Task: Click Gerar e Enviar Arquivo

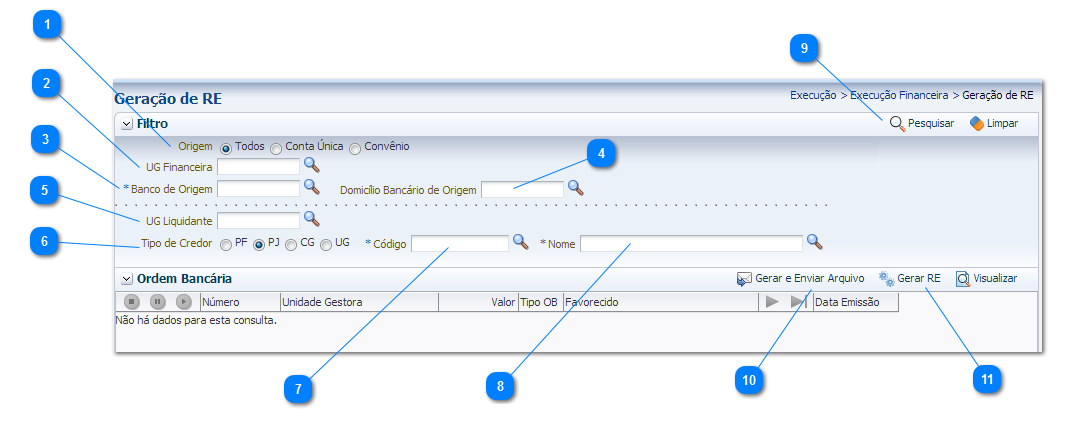Action: click(800, 278)
